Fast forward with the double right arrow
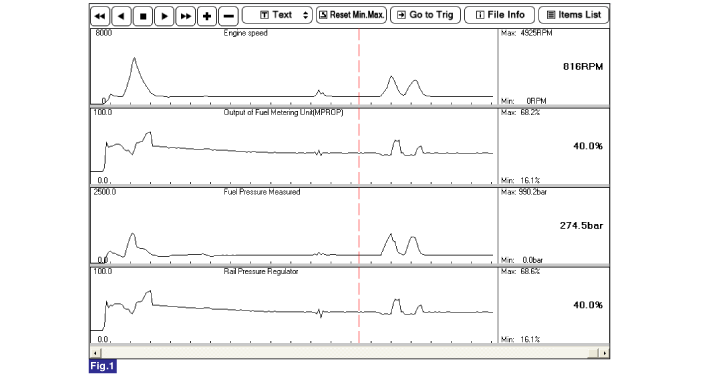This screenshot has width=701, height=376. (186, 16)
